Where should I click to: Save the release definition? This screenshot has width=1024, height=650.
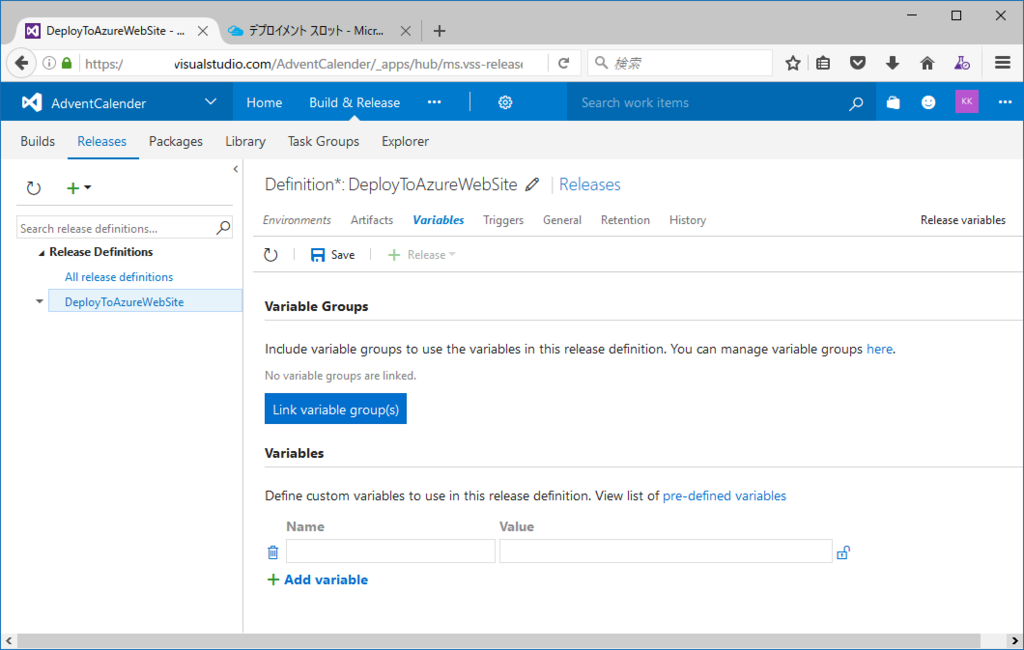pyautogui.click(x=333, y=255)
